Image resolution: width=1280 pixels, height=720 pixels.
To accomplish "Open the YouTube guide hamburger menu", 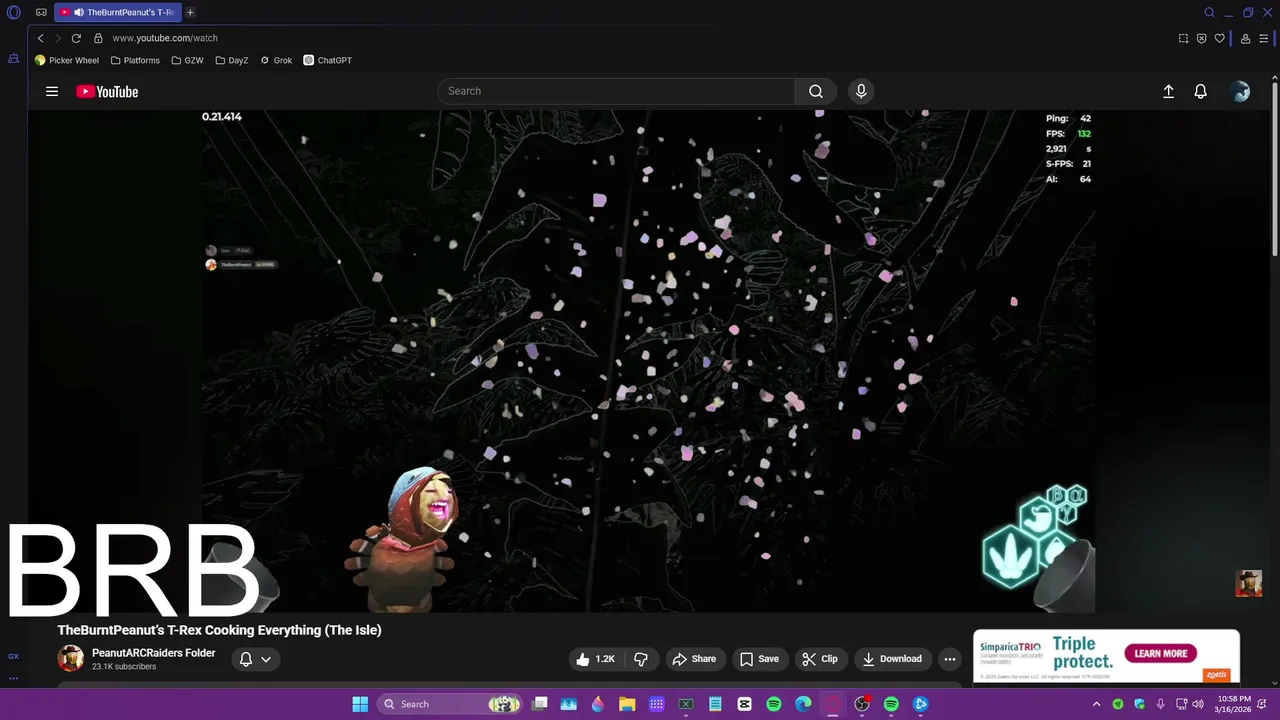I will (x=52, y=91).
